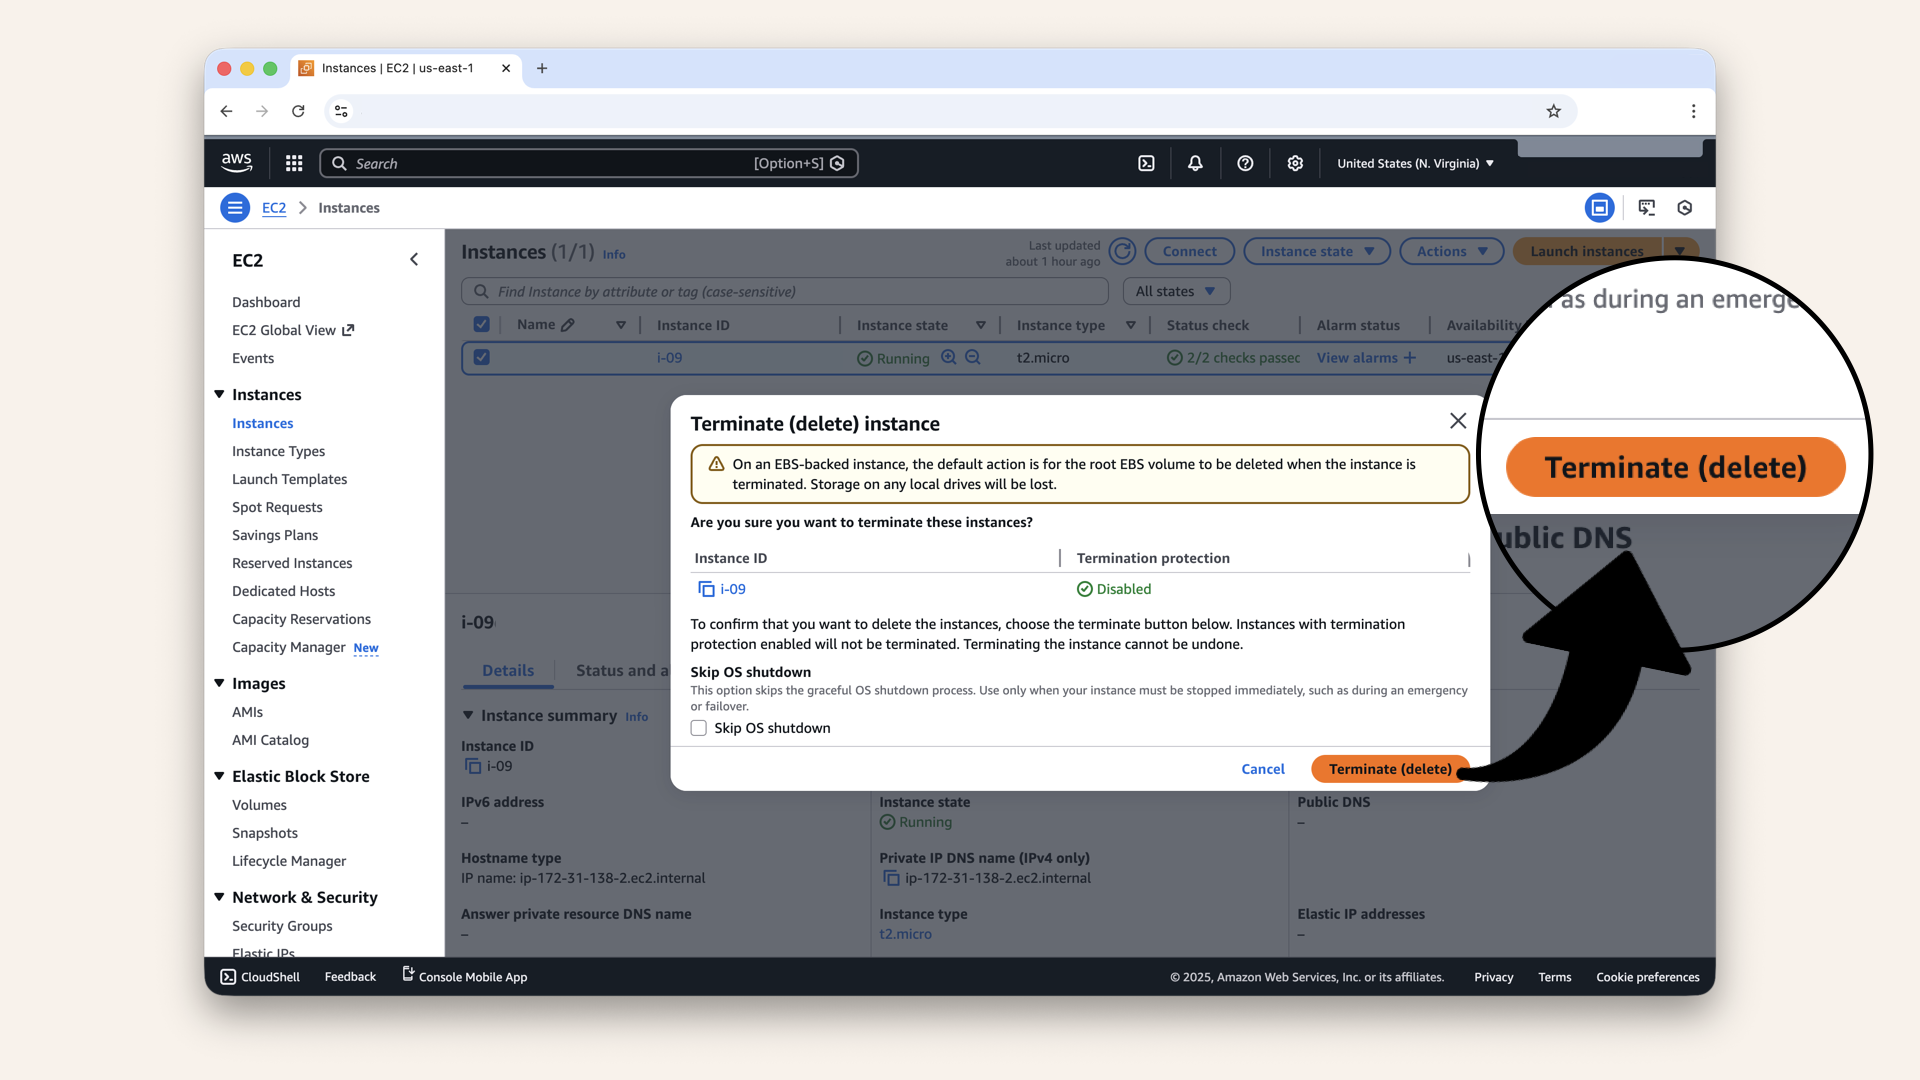Bookmark this page with the star icon
1920x1080 pixels.
pos(1553,111)
